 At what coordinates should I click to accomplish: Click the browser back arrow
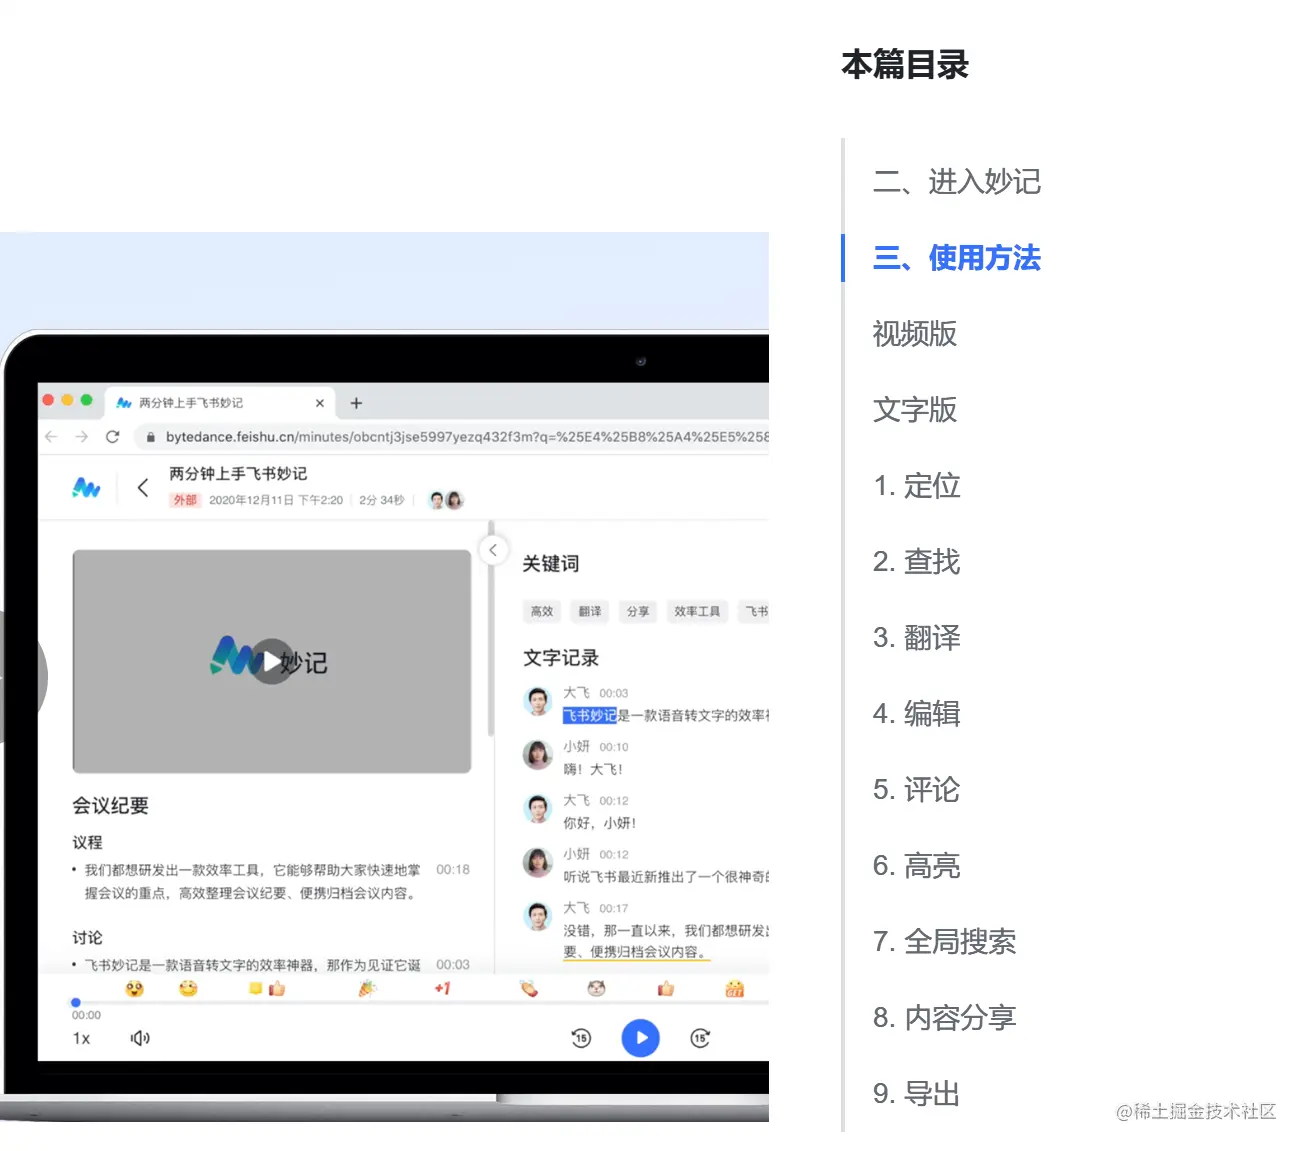coord(52,437)
